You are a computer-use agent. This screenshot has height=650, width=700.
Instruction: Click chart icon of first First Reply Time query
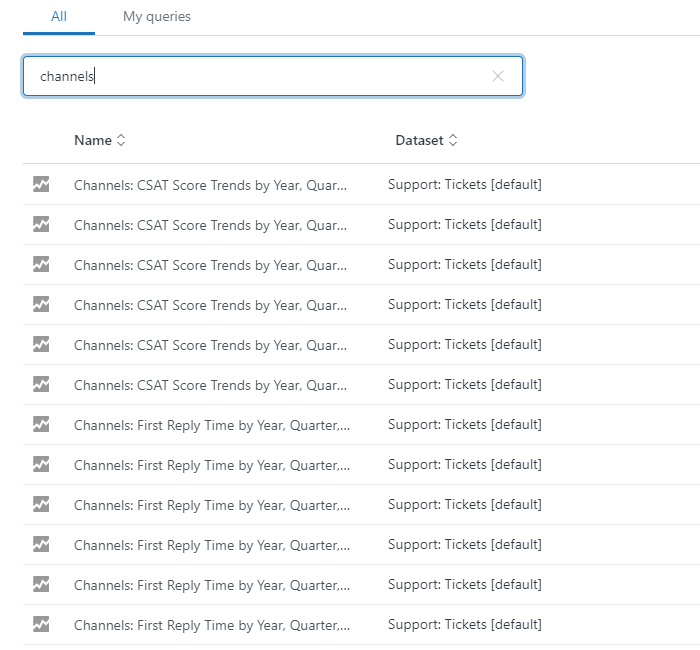click(x=41, y=424)
